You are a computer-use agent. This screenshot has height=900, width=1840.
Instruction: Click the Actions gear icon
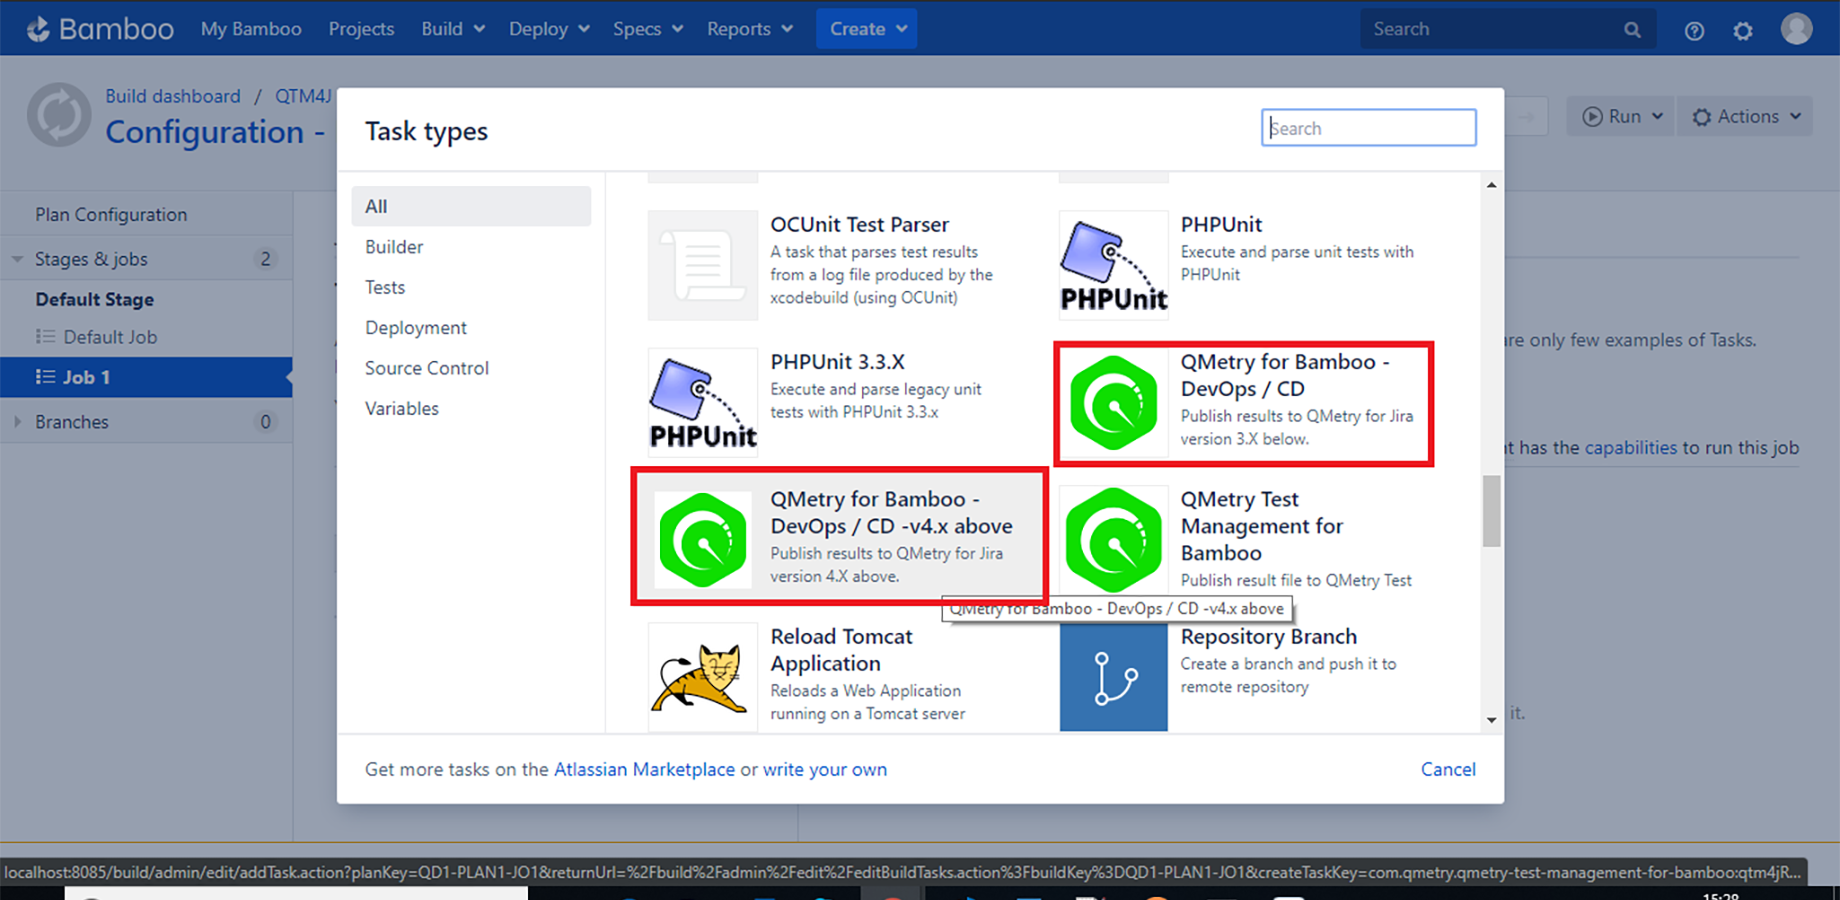(x=1701, y=117)
